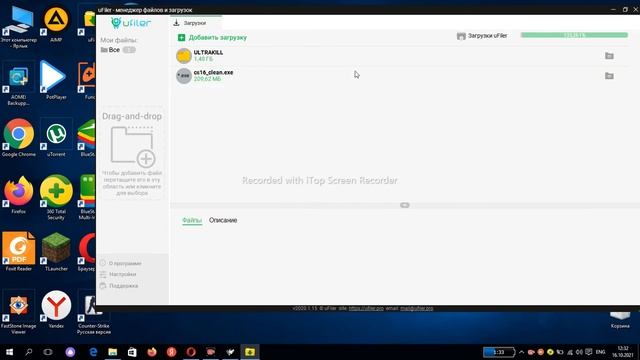Open AIMP desktop shortcut
The width and height of the screenshot is (640, 360).
56,25
